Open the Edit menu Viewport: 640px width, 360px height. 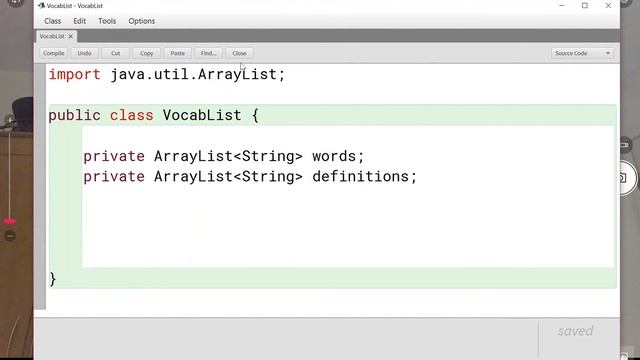[x=80, y=21]
